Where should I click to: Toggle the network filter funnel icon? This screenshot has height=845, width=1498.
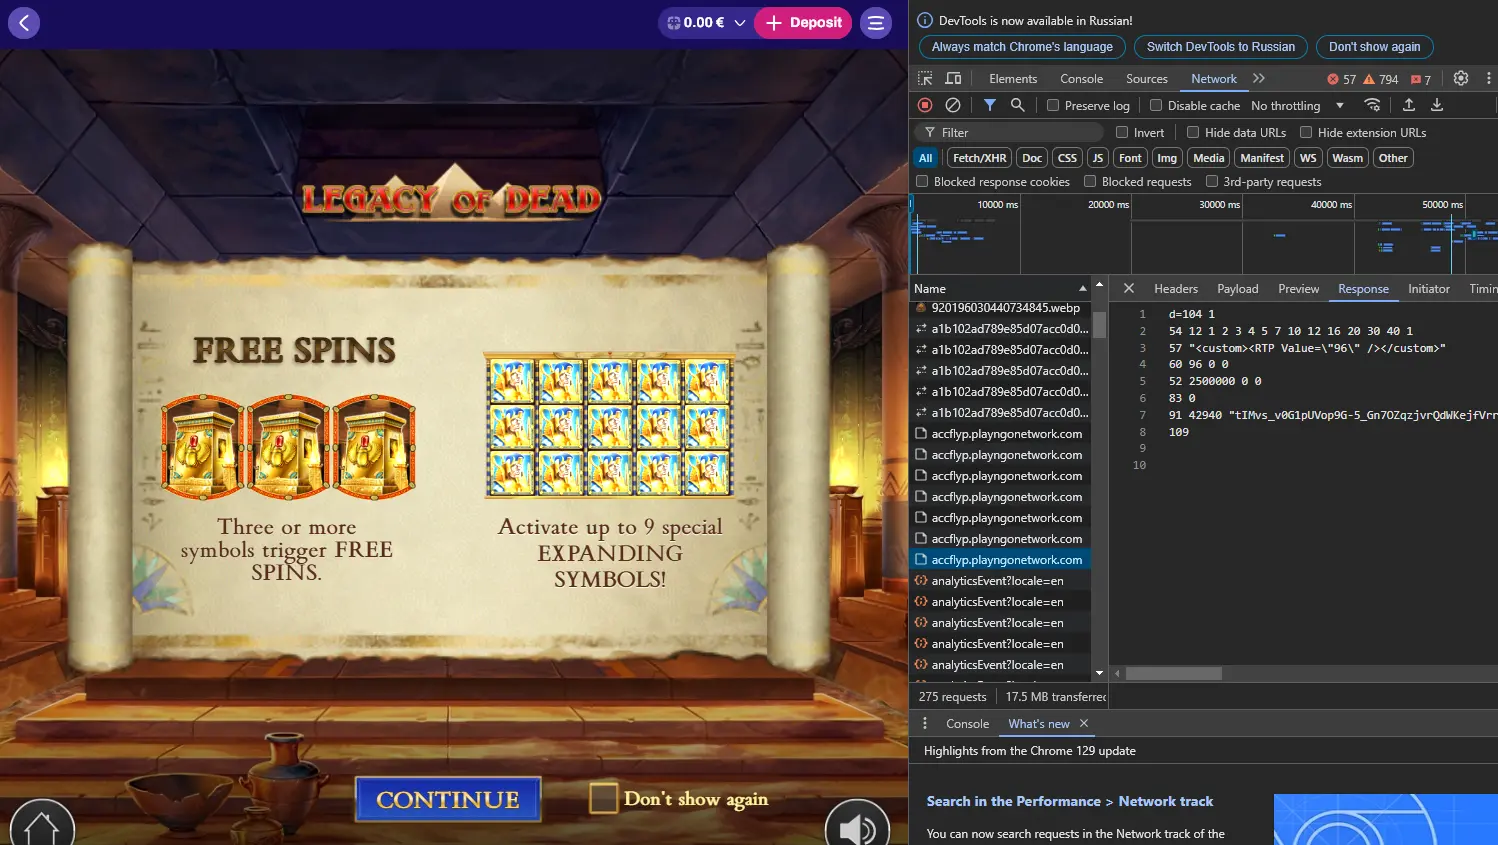tap(989, 105)
